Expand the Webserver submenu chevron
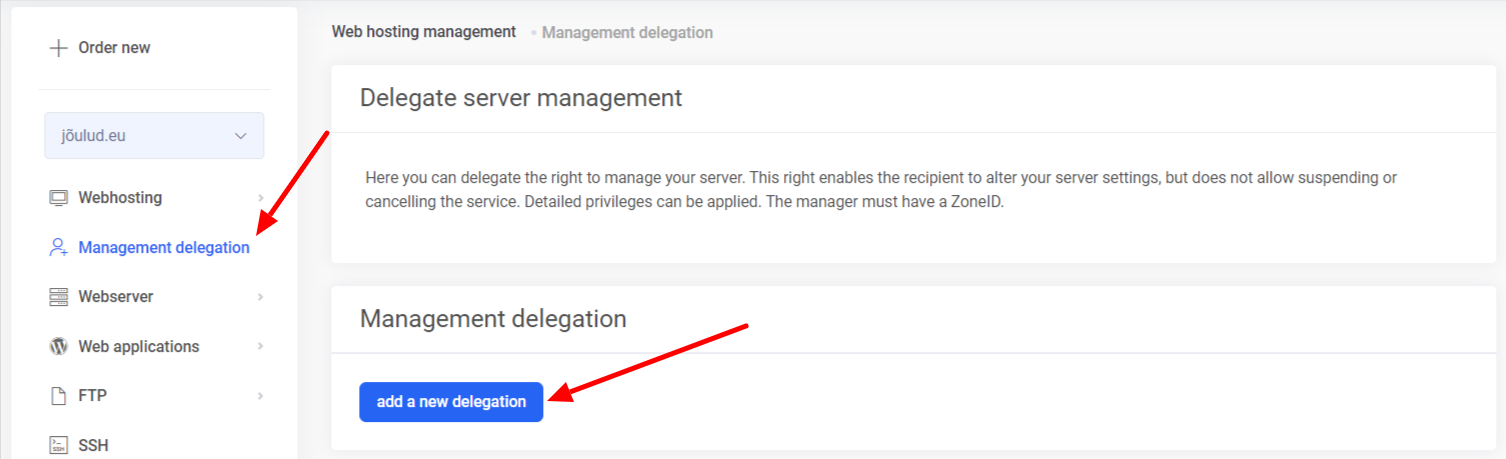Screen dimensions: 1506x459 [260, 297]
